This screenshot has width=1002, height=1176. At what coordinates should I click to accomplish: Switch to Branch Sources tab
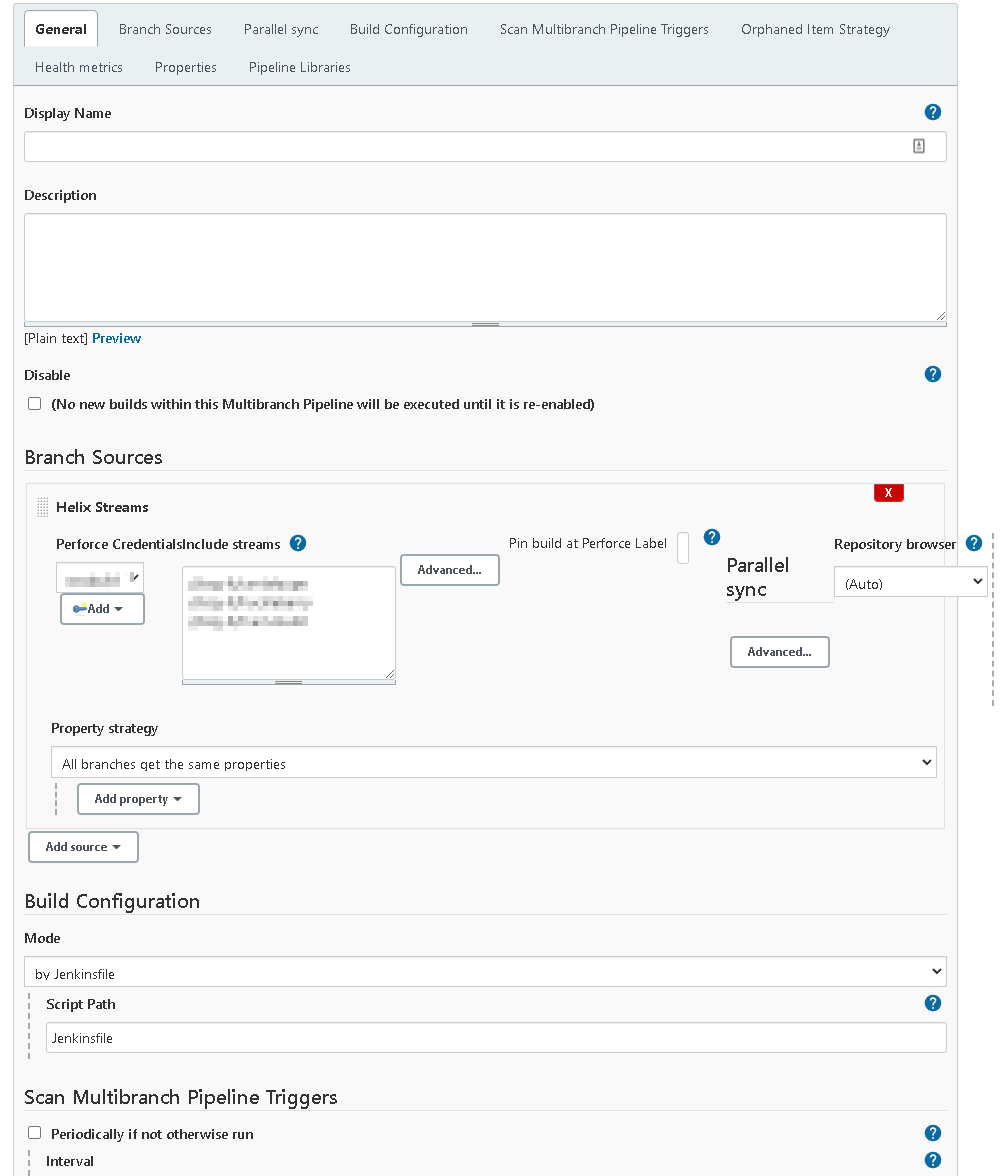pyautogui.click(x=165, y=29)
